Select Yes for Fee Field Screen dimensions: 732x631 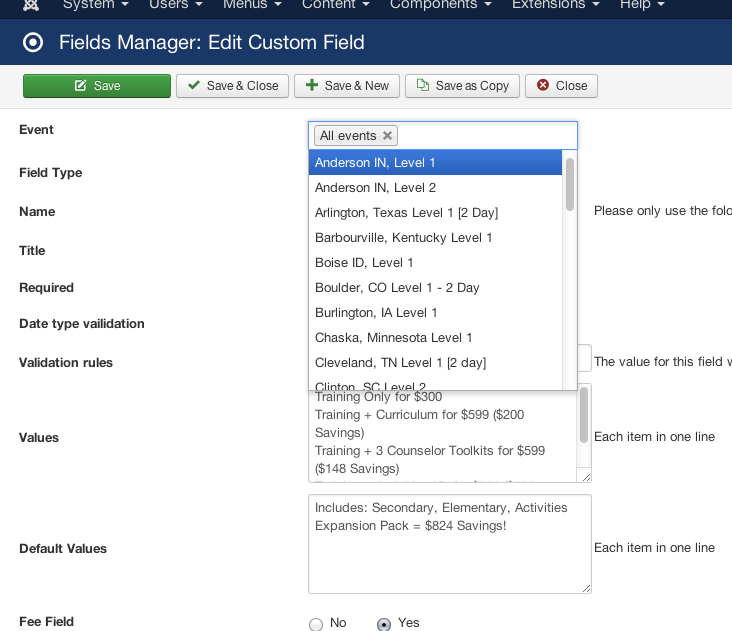point(384,624)
